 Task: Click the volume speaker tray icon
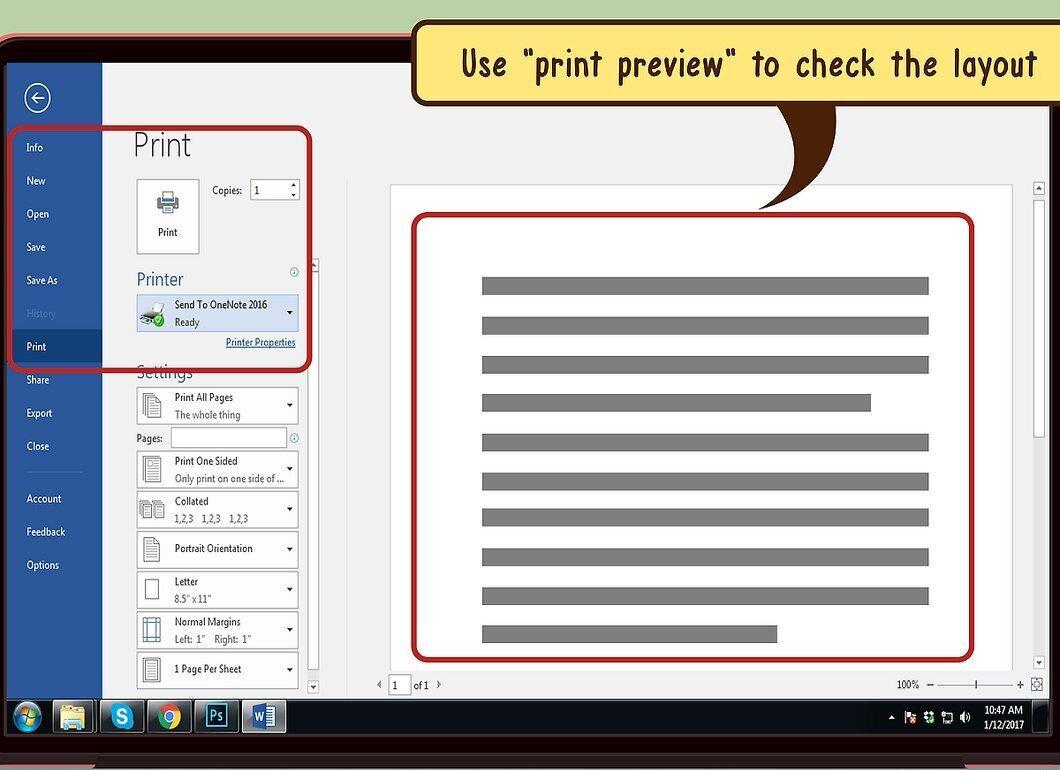[x=965, y=717]
